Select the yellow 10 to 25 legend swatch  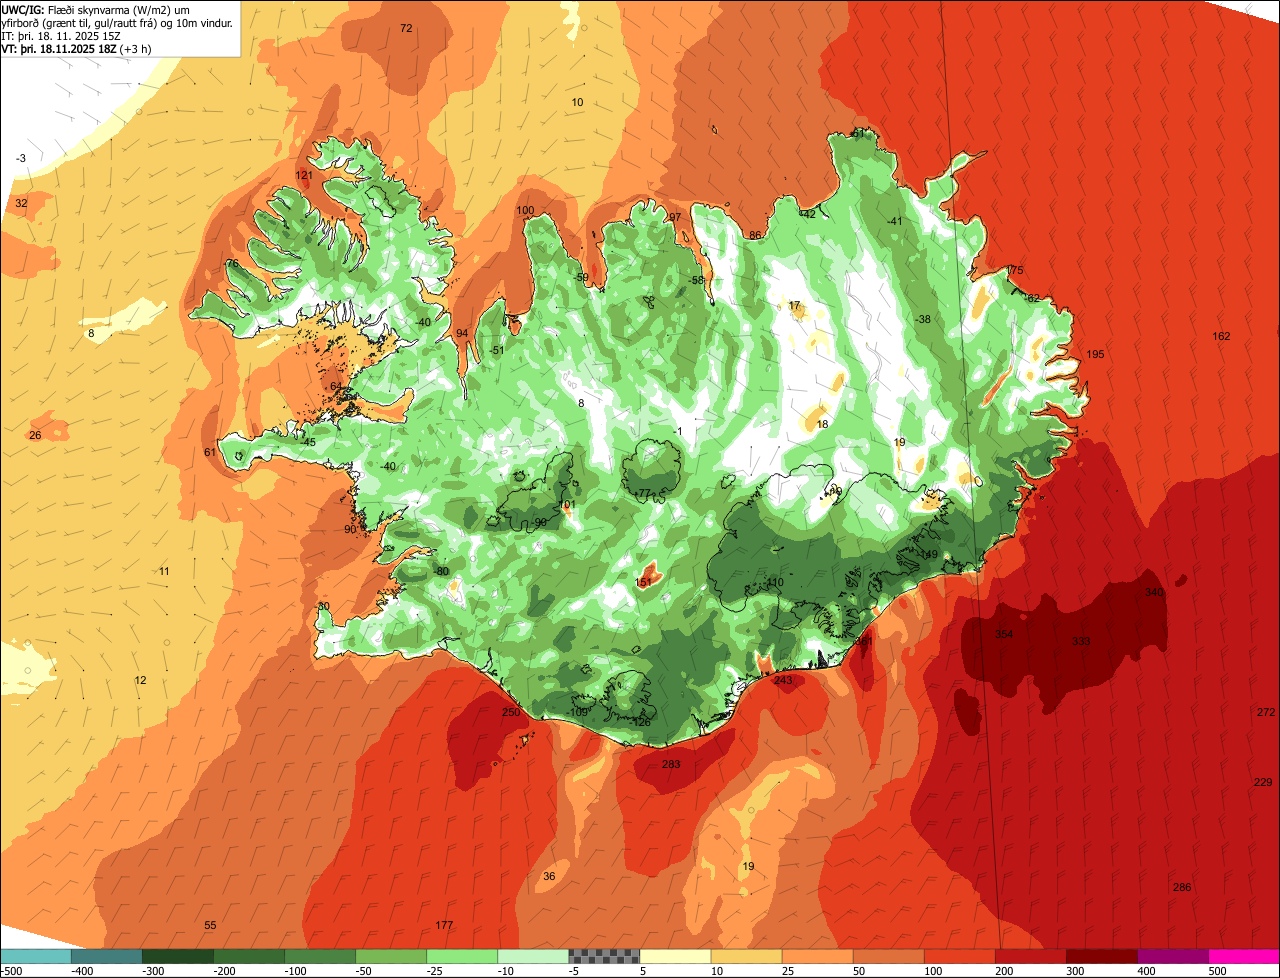click(745, 956)
